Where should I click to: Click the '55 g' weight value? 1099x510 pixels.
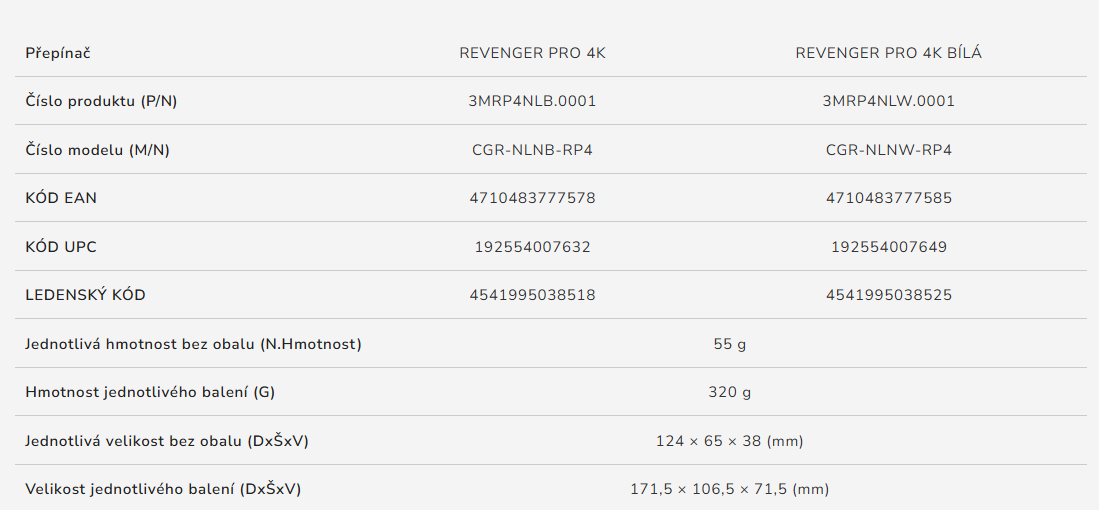point(730,344)
